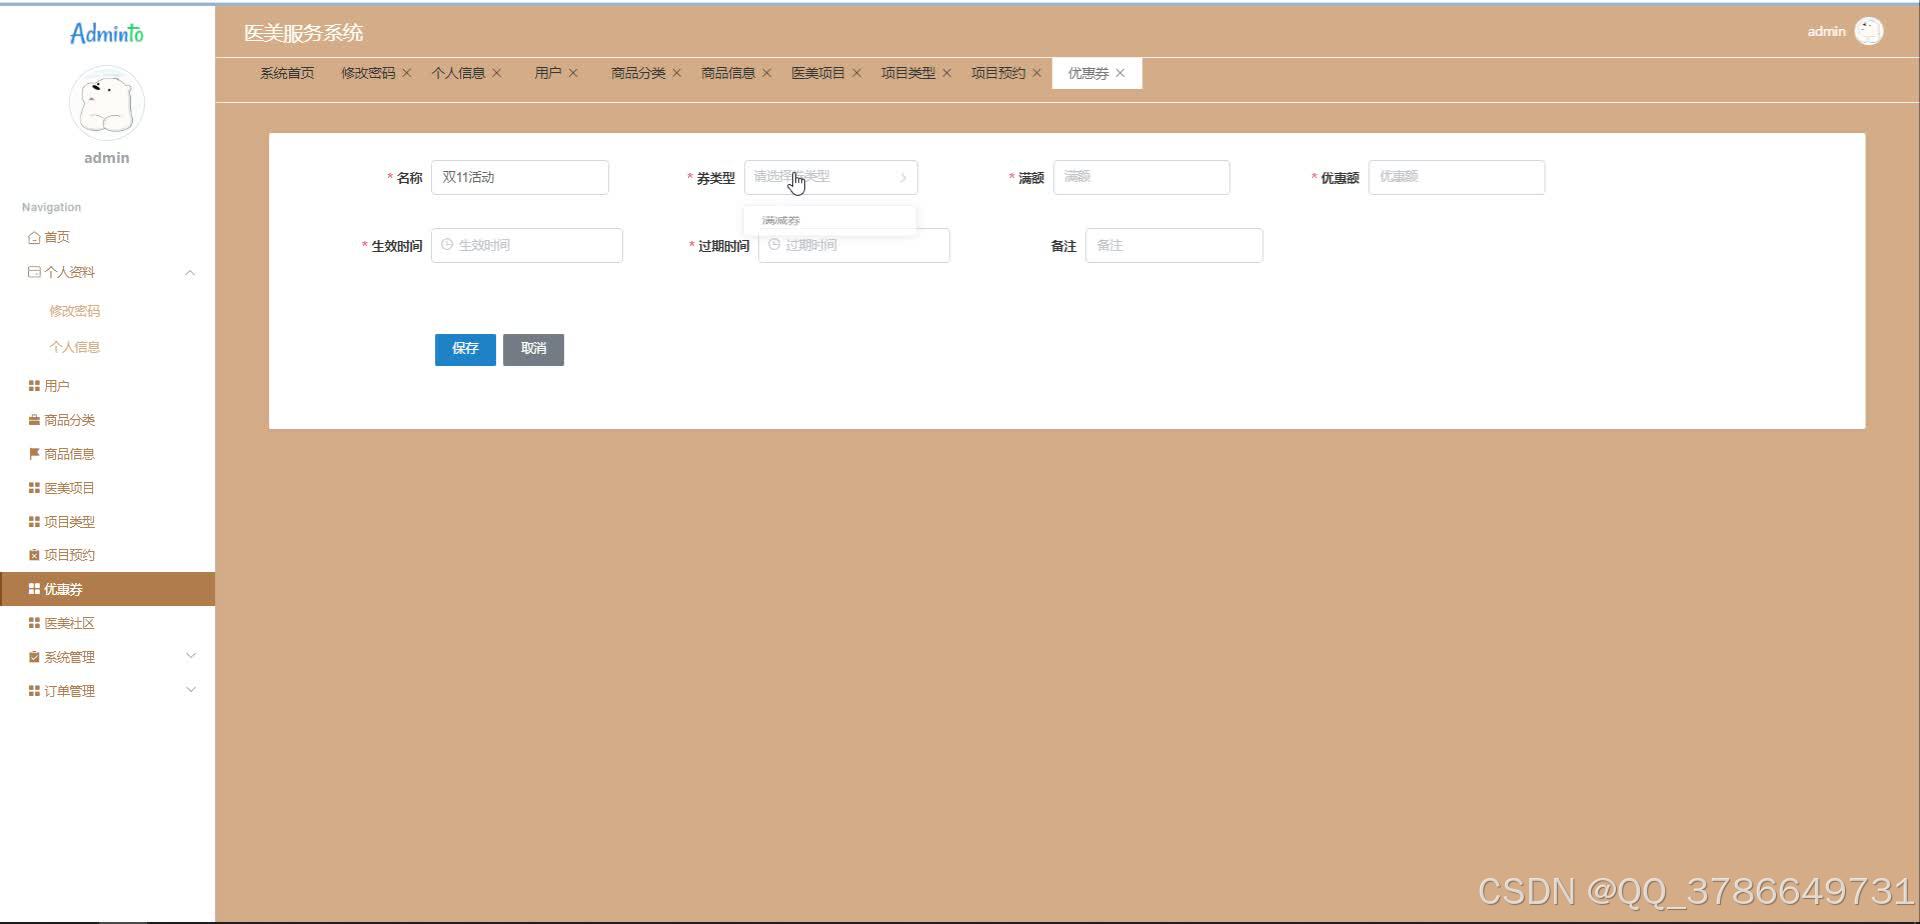1920x924 pixels.
Task: Switch to the 商品分类 tab
Action: 638,73
